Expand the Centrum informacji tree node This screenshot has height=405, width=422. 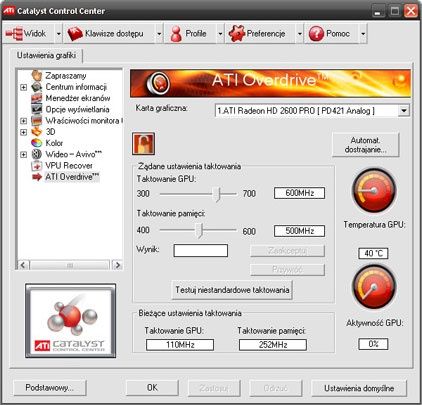23,87
